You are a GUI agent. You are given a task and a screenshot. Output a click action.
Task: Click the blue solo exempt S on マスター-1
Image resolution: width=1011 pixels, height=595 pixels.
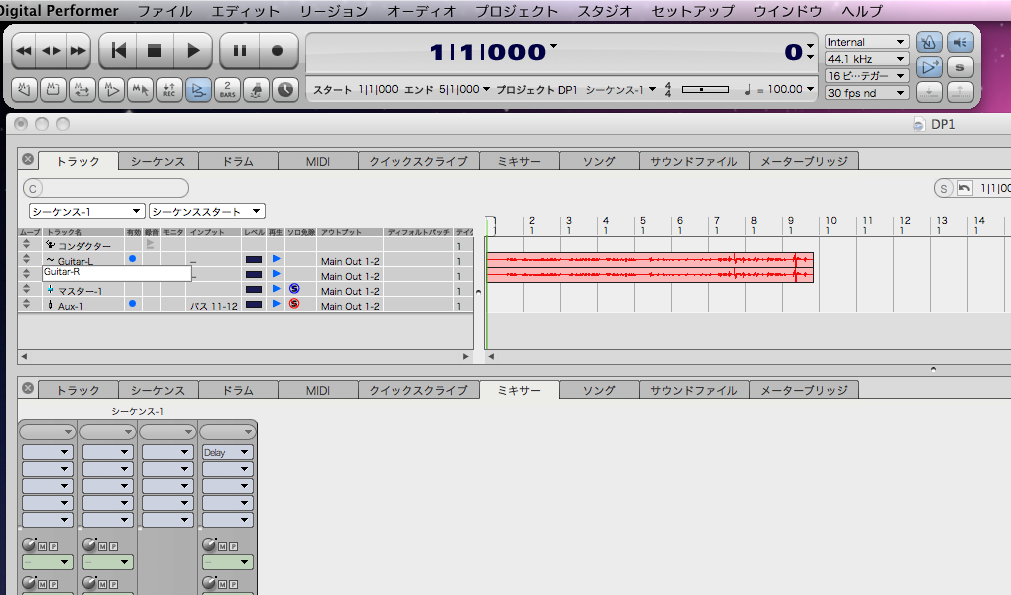tap(294, 288)
